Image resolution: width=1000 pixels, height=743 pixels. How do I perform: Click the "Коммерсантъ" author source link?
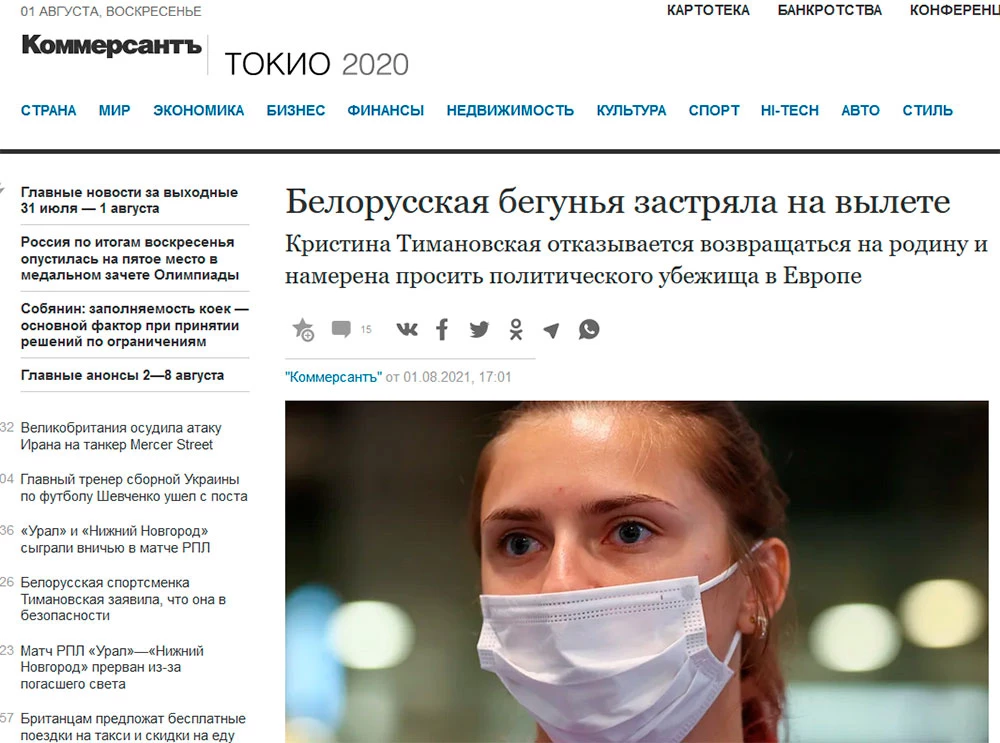point(333,377)
